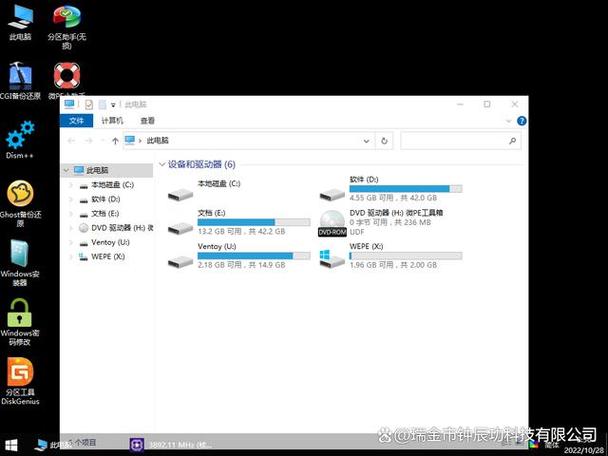Image resolution: width=608 pixels, height=456 pixels.
Task: Launch Ghost备份还原 from the desktop
Action: pyautogui.click(x=19, y=196)
